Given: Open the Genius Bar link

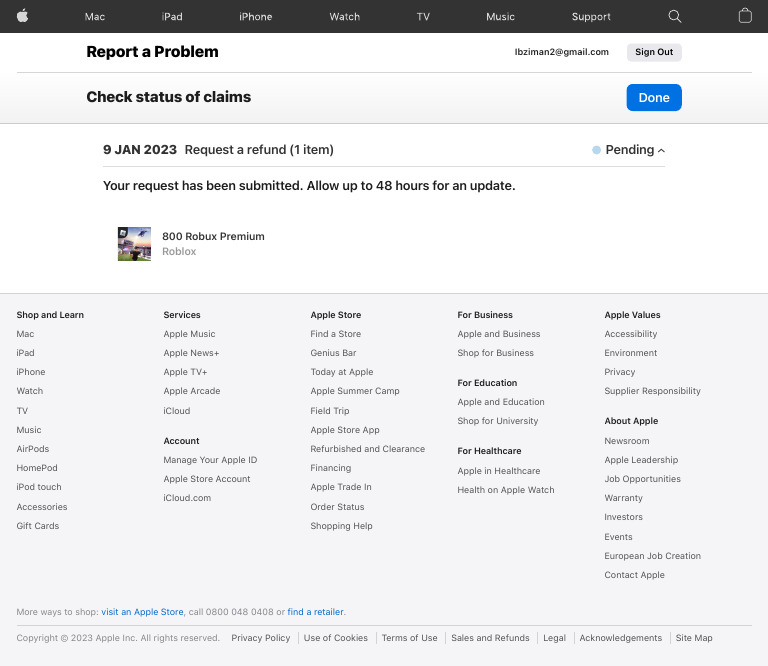Looking at the screenshot, I should [333, 353].
